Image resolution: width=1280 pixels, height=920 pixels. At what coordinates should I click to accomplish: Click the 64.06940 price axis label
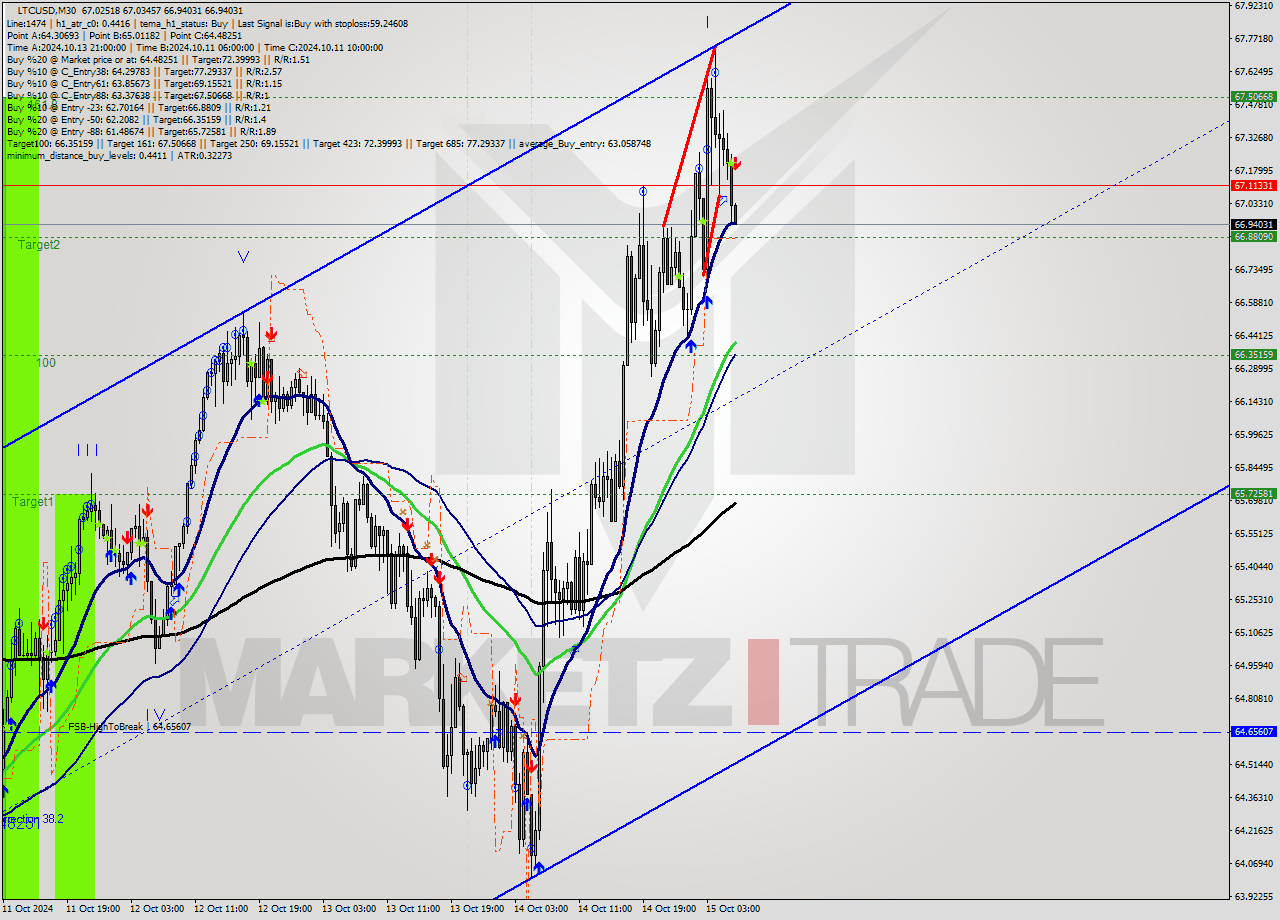[x=1253, y=863]
